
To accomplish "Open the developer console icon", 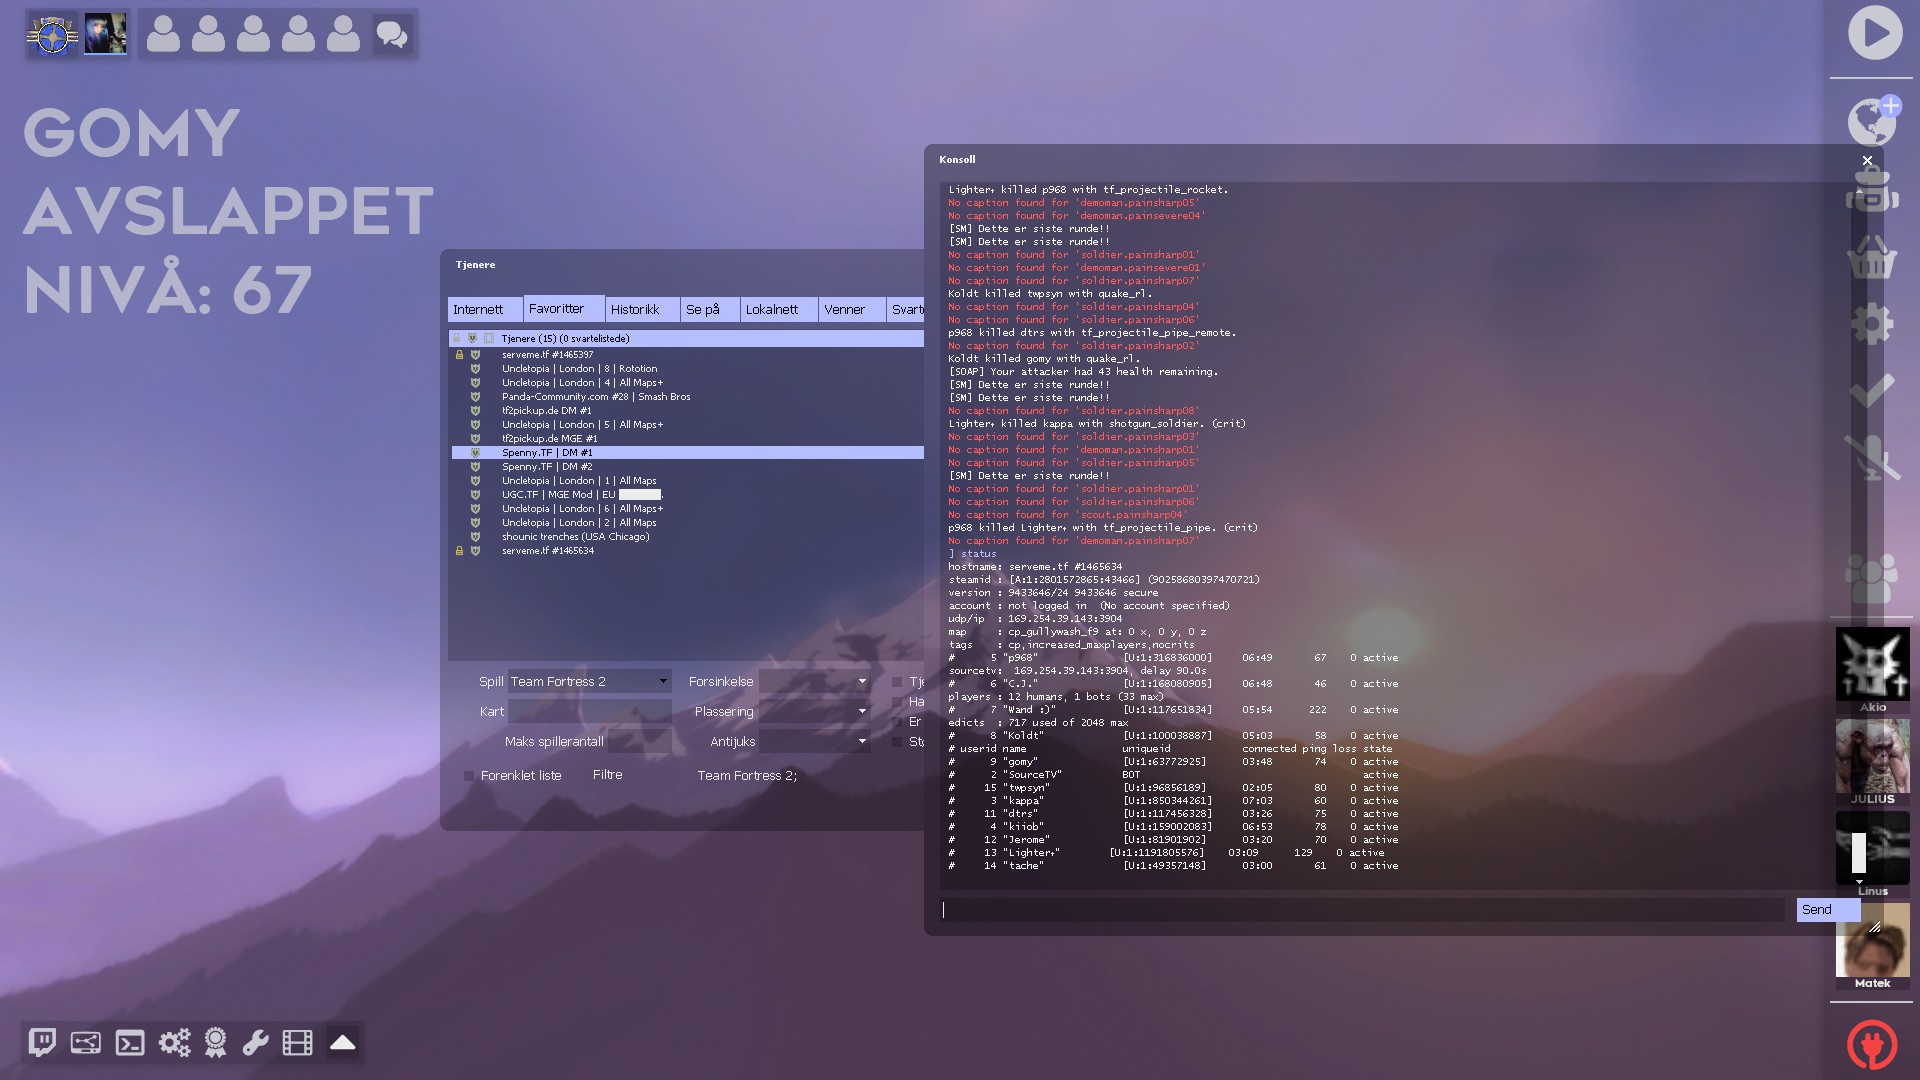I will (130, 1043).
